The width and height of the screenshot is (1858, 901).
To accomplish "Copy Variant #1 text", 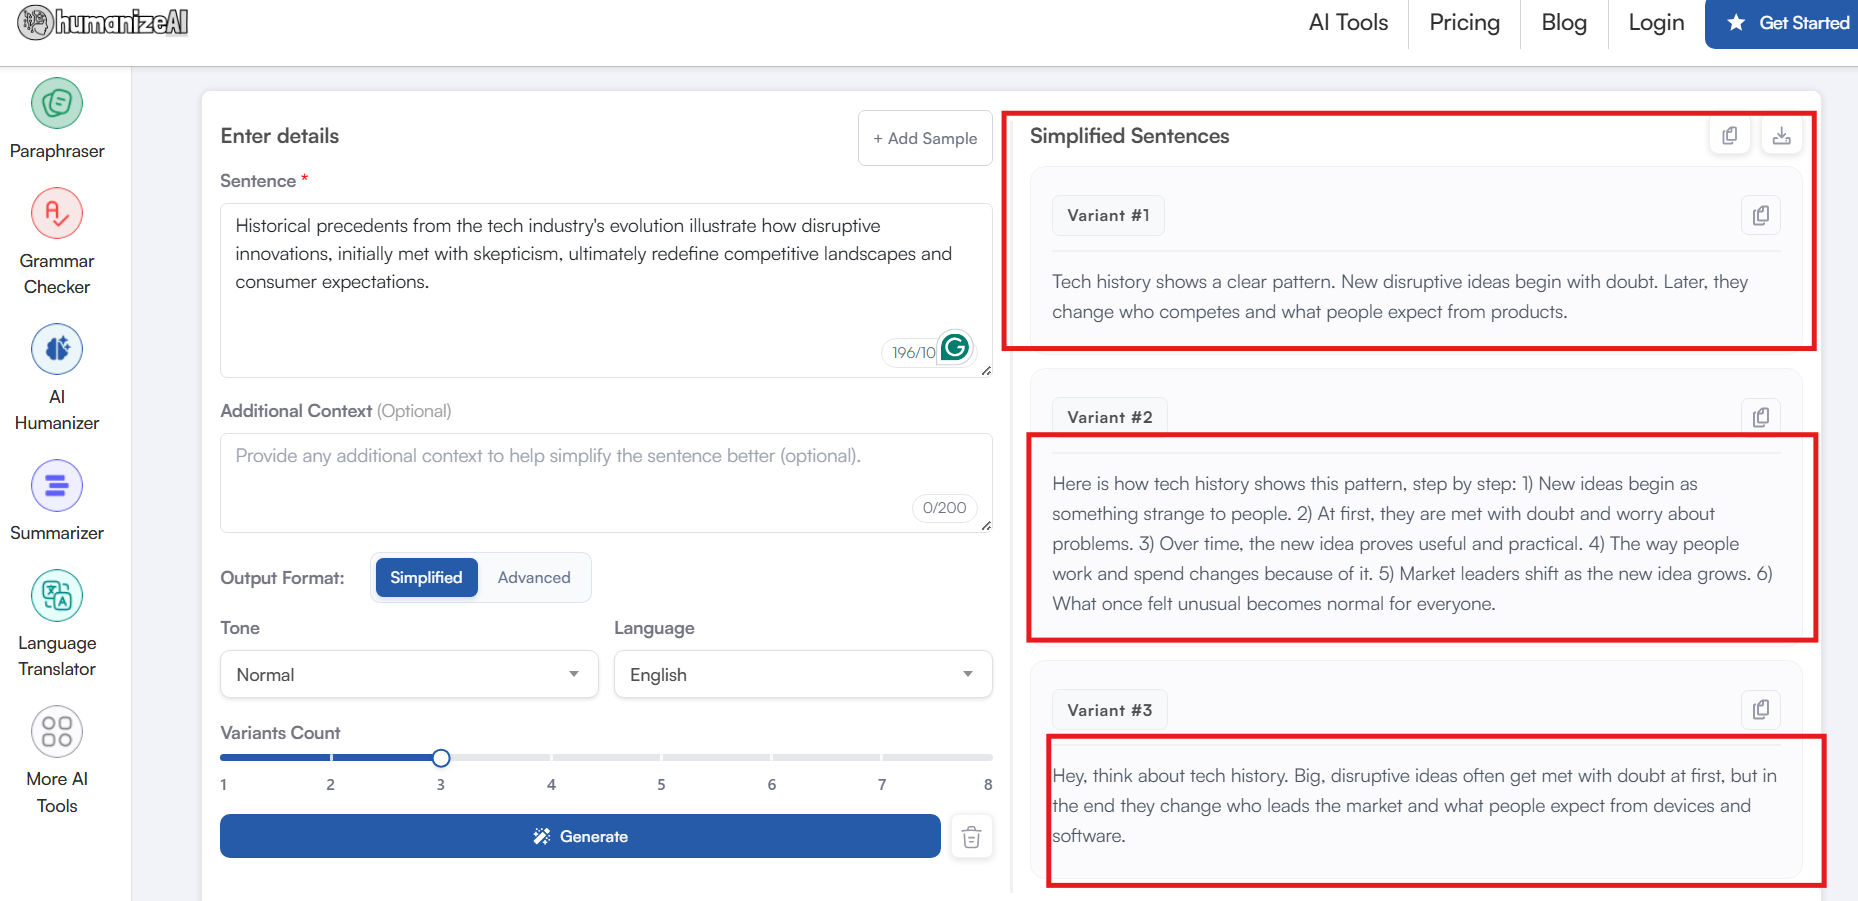I will pyautogui.click(x=1760, y=215).
